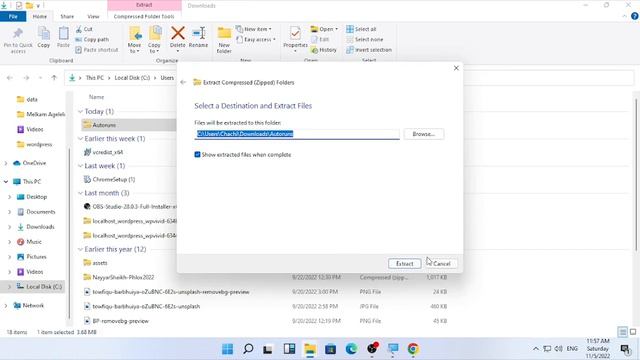Image resolution: width=640 pixels, height=360 pixels.
Task: Open Documents in navigation pane
Action: 40,212
